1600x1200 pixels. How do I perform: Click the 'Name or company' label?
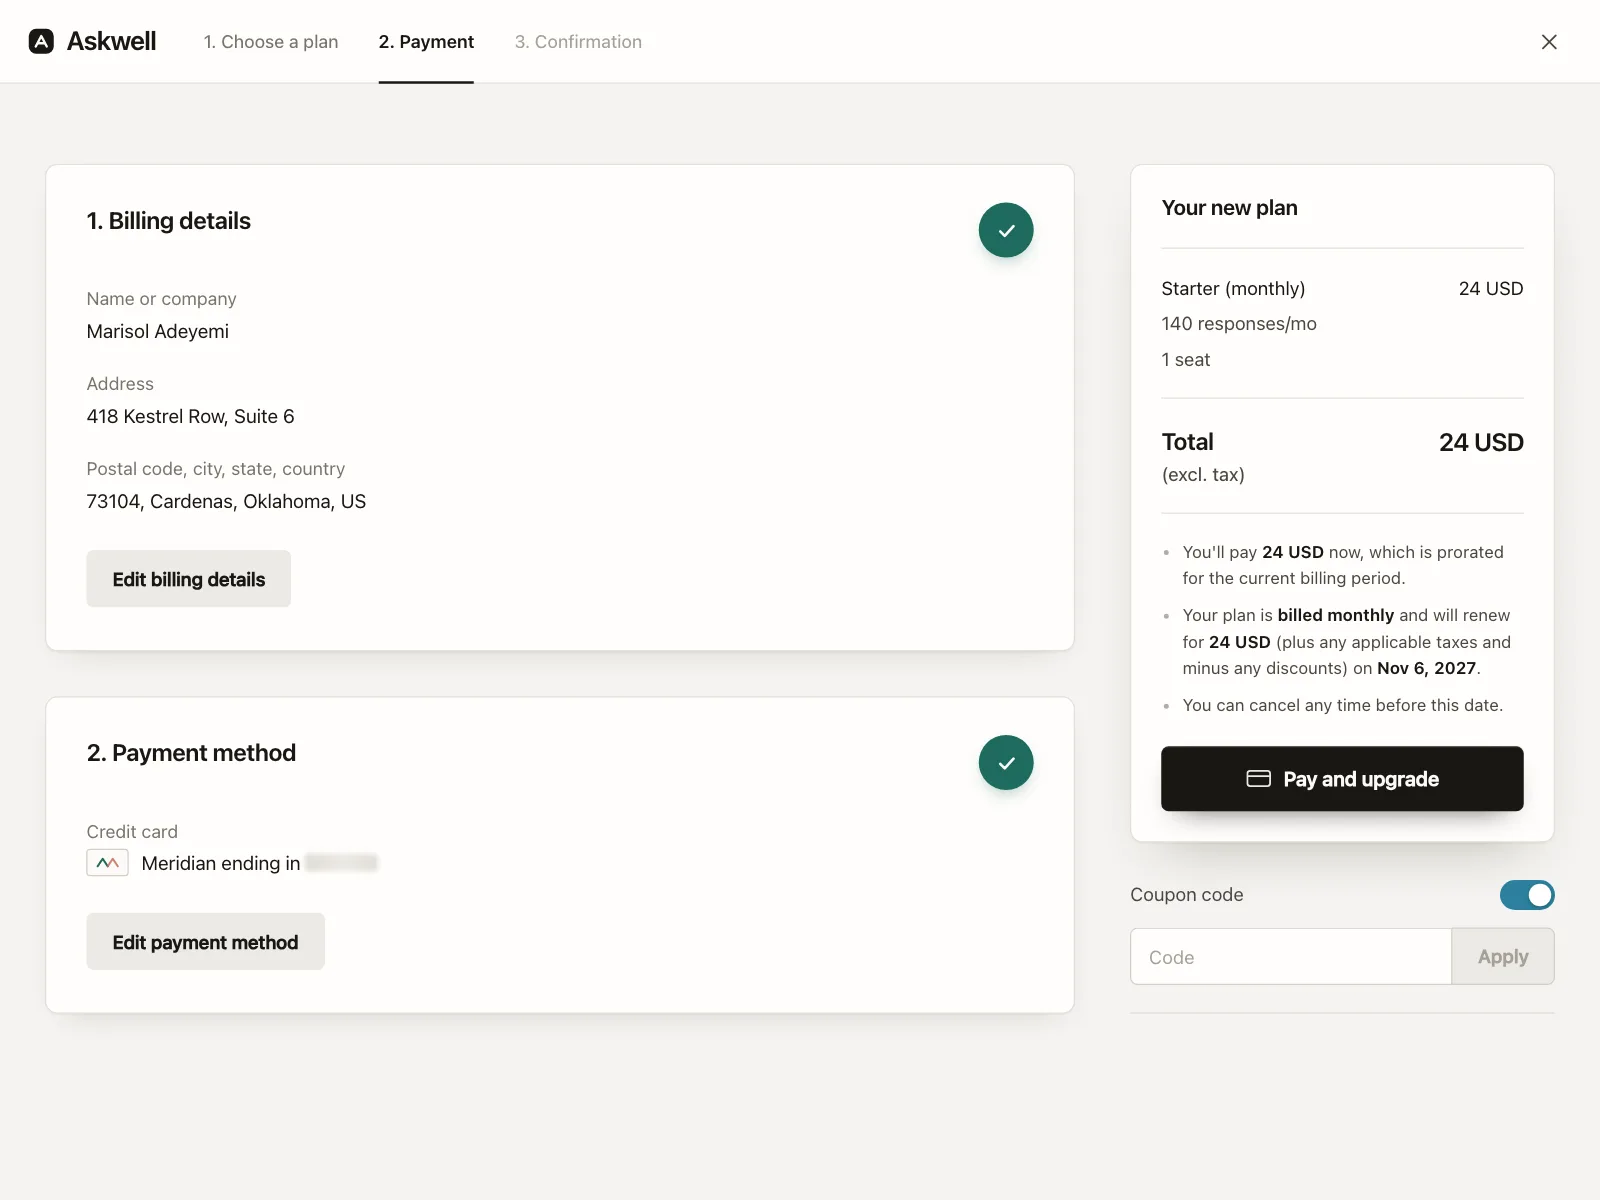(162, 299)
